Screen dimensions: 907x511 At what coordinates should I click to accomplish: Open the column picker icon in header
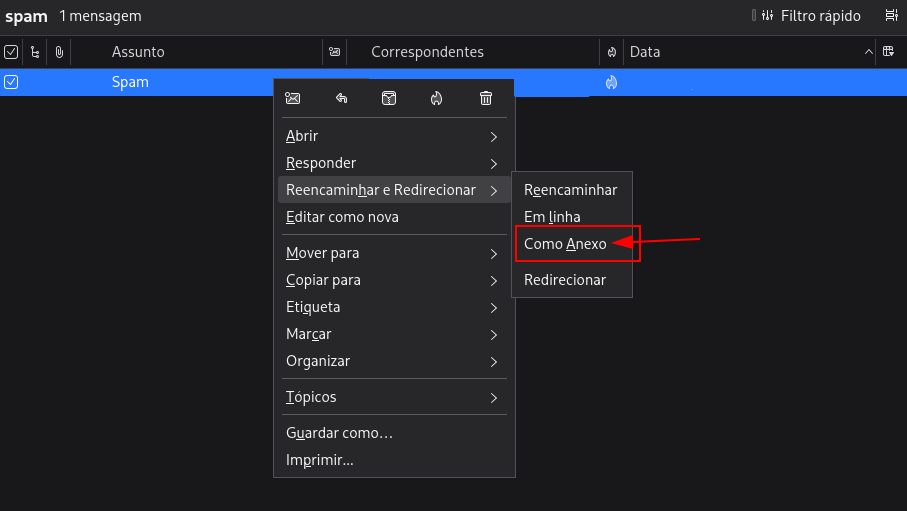coord(888,52)
